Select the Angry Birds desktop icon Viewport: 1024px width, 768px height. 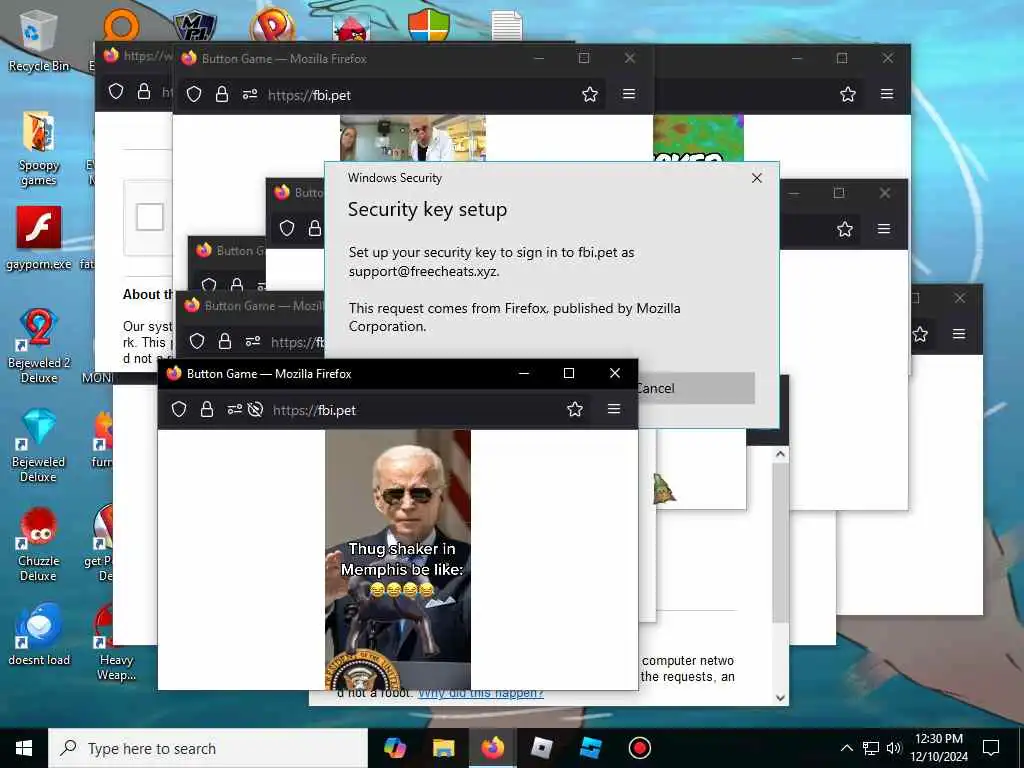351,27
